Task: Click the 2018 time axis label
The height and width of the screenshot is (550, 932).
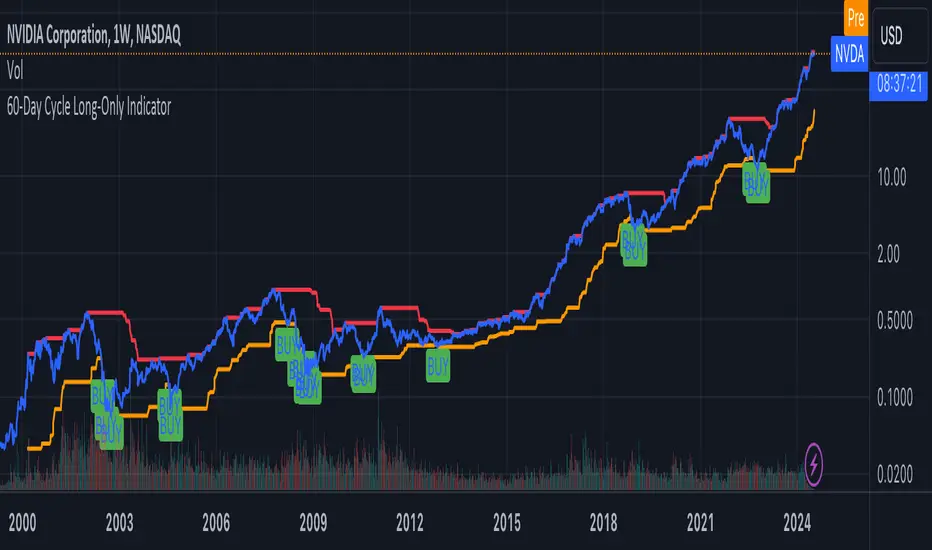Action: [x=603, y=523]
